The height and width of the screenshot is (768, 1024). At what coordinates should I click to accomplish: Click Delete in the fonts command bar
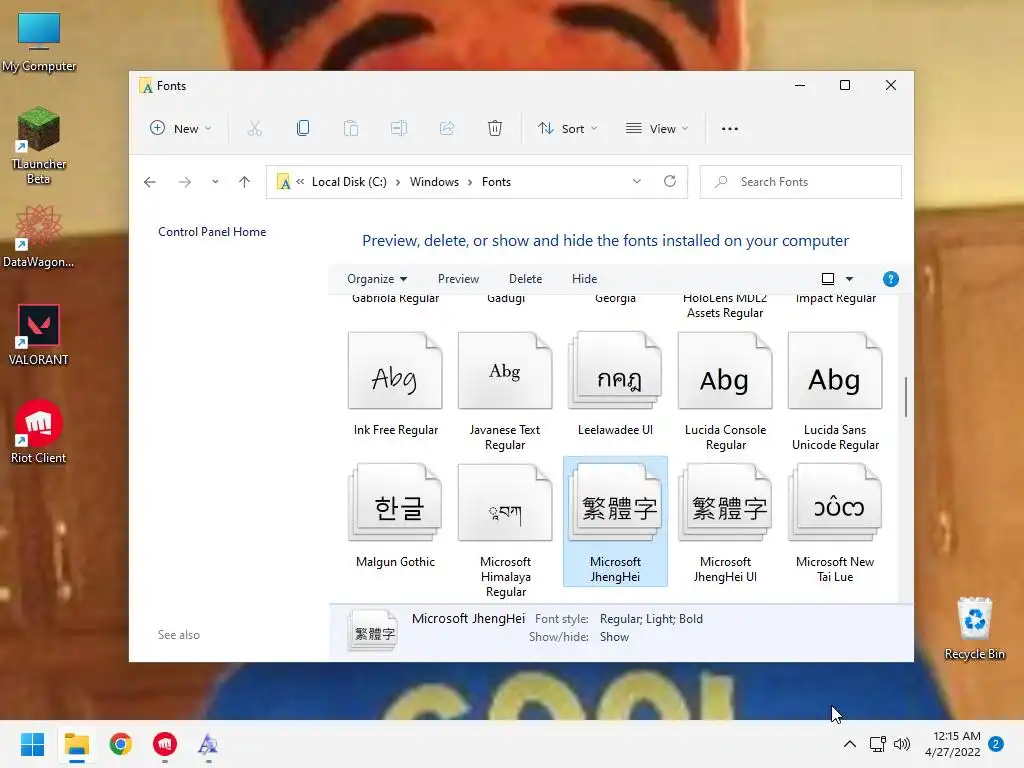(x=525, y=279)
